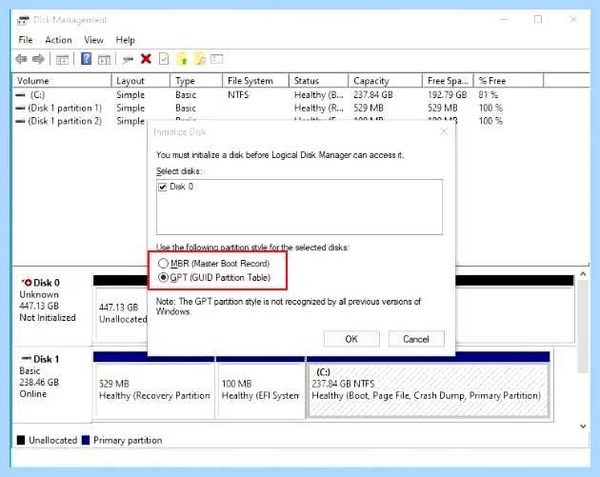The height and width of the screenshot is (477, 600).
Task: Click '529 MB' capacity cell in volume list
Action: (368, 108)
